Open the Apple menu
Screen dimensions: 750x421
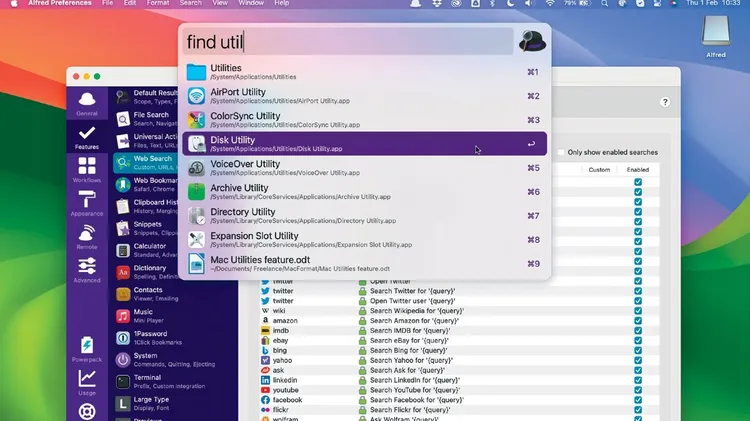click(14, 3)
